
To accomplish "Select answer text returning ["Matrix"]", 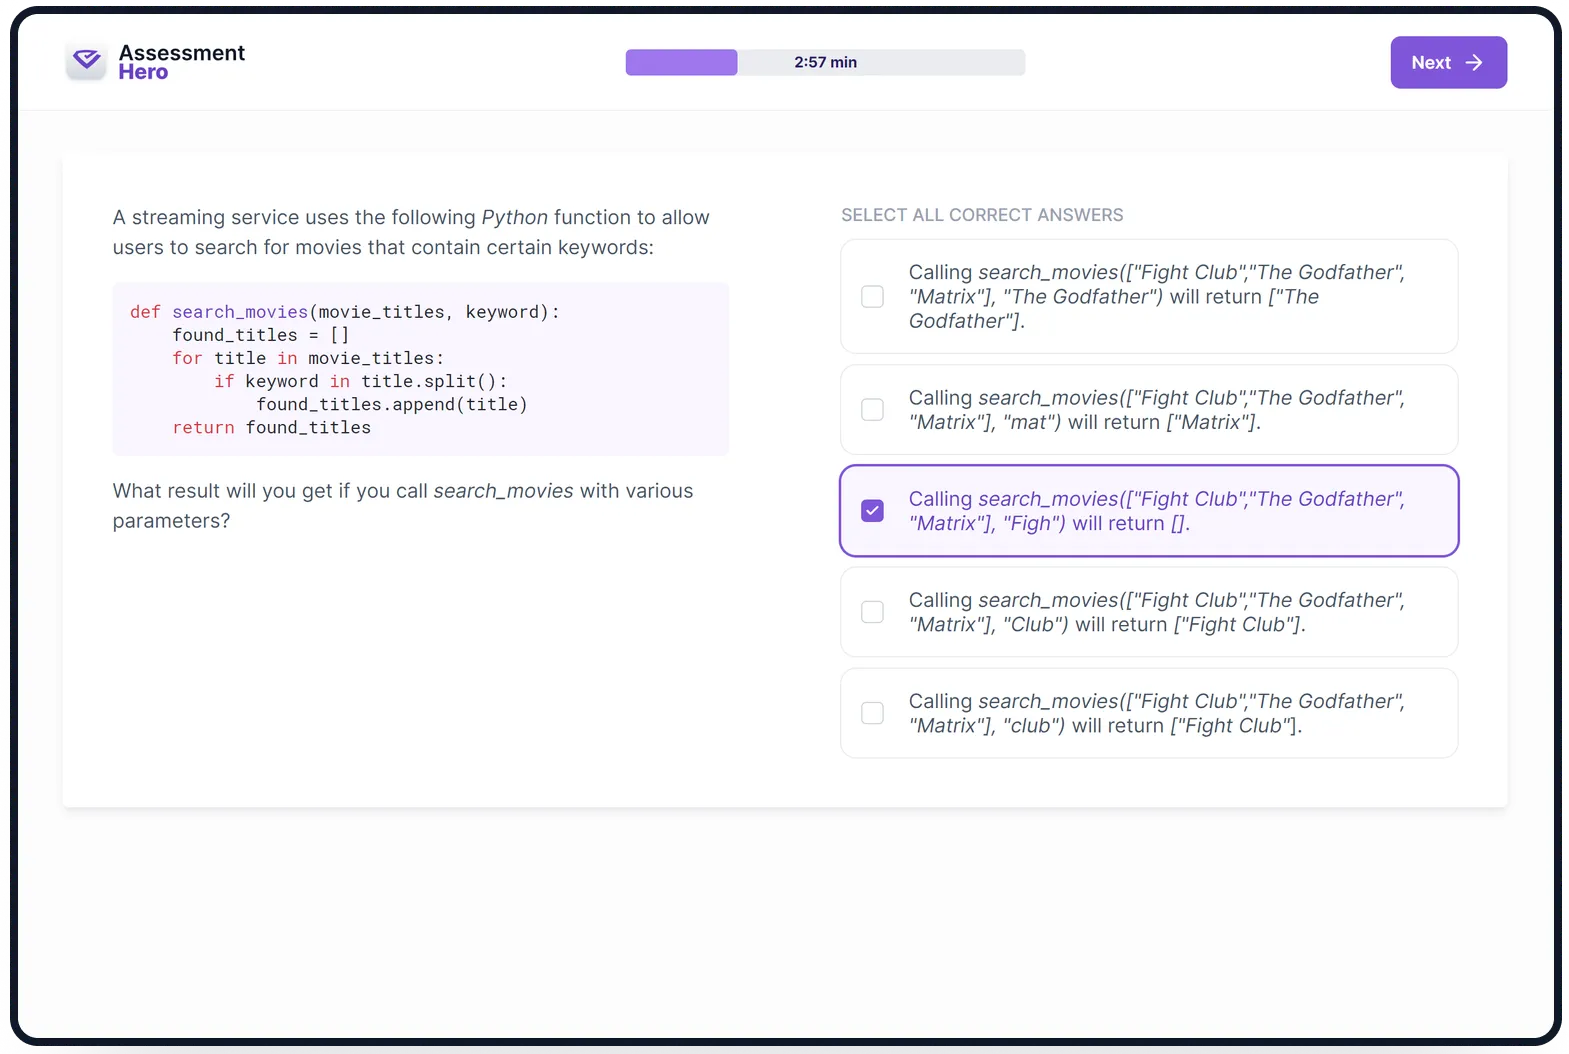I will click(1157, 410).
